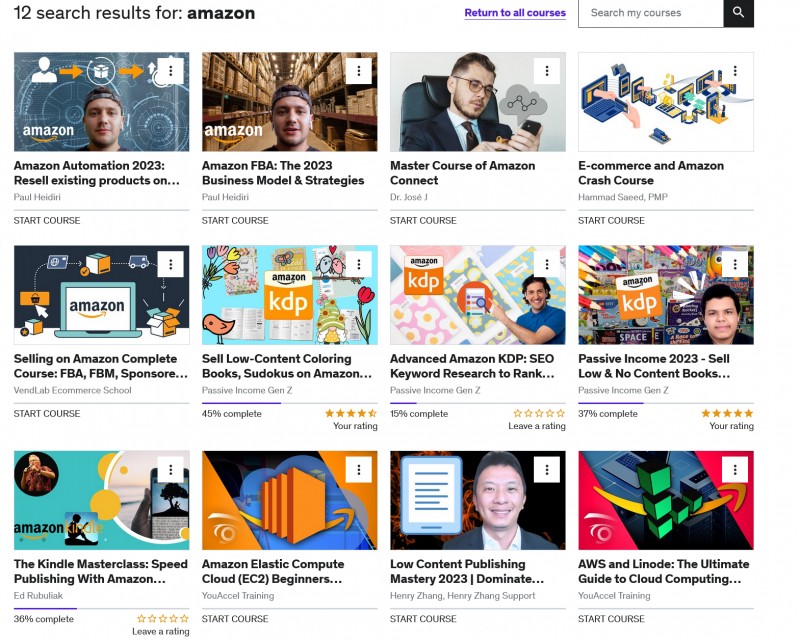Open three-dot menu on Master Course of Amazon Connect
The image size is (800, 640).
coord(547,70)
